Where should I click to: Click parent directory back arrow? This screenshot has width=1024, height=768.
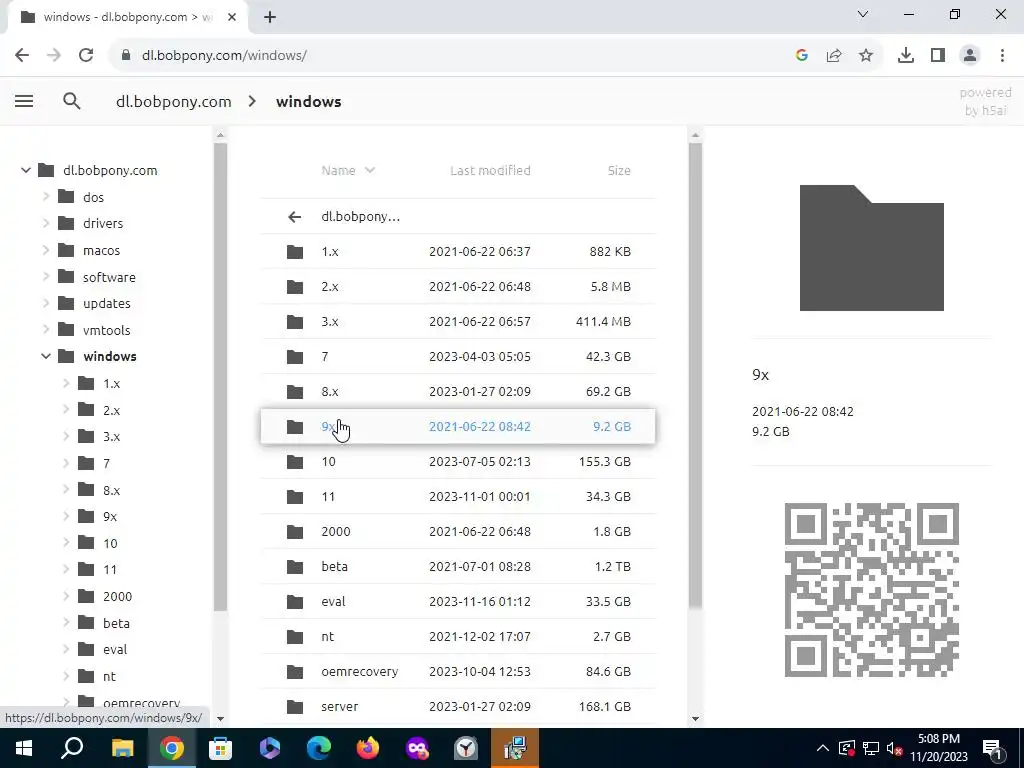point(295,217)
